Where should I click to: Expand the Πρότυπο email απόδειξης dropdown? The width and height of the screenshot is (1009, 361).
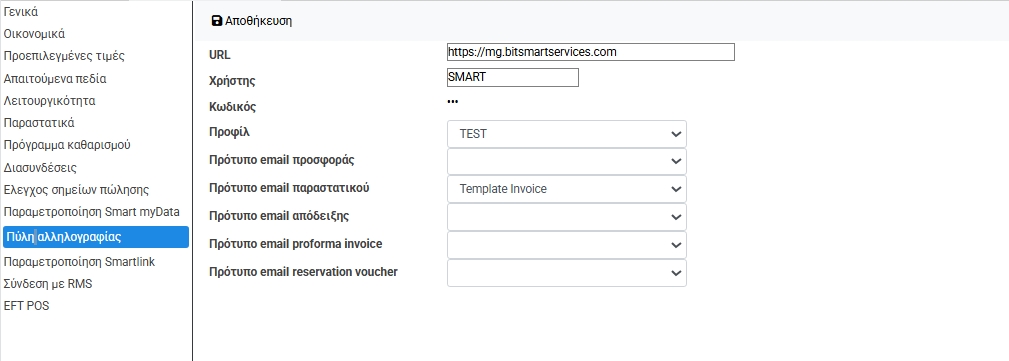tap(567, 217)
